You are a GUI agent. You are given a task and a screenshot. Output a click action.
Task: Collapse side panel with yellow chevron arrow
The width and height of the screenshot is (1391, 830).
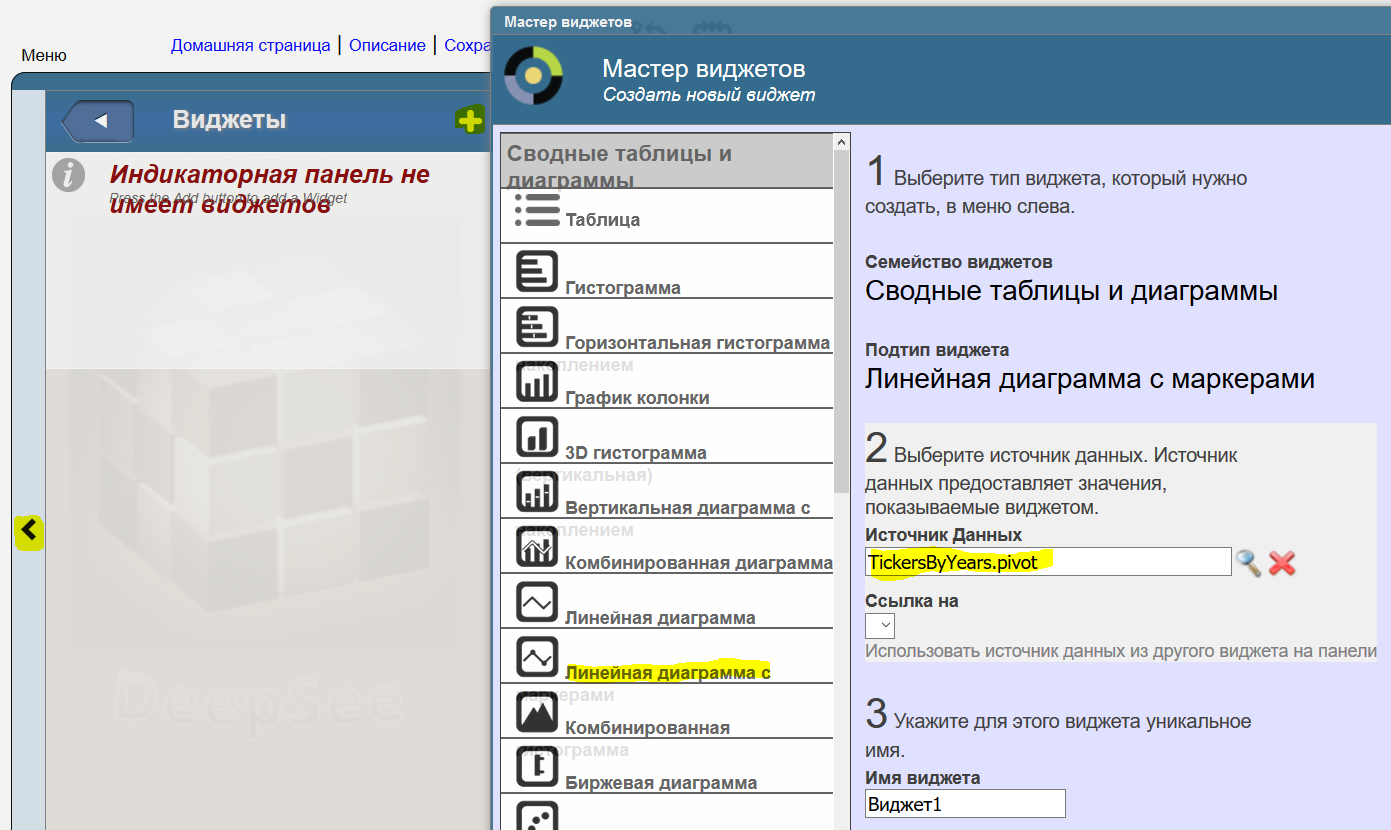pyautogui.click(x=29, y=531)
